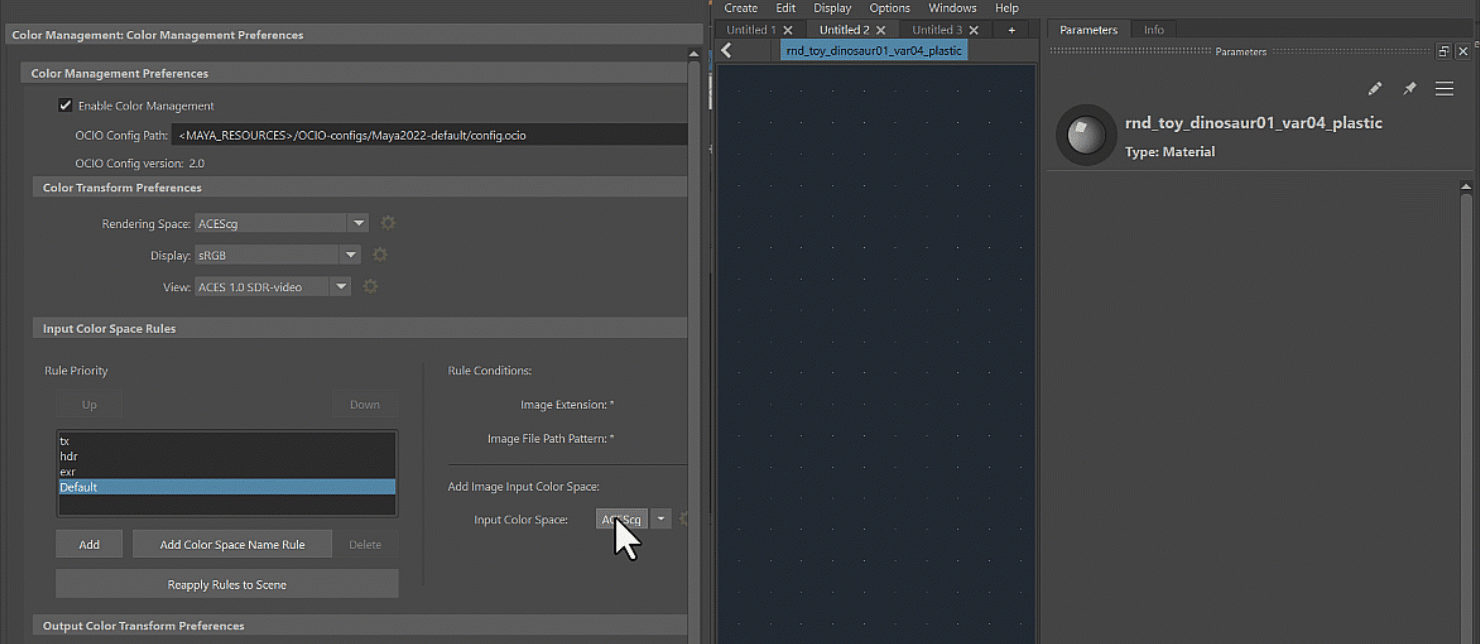Disable the Enable Color Management checkbox

(x=64, y=105)
